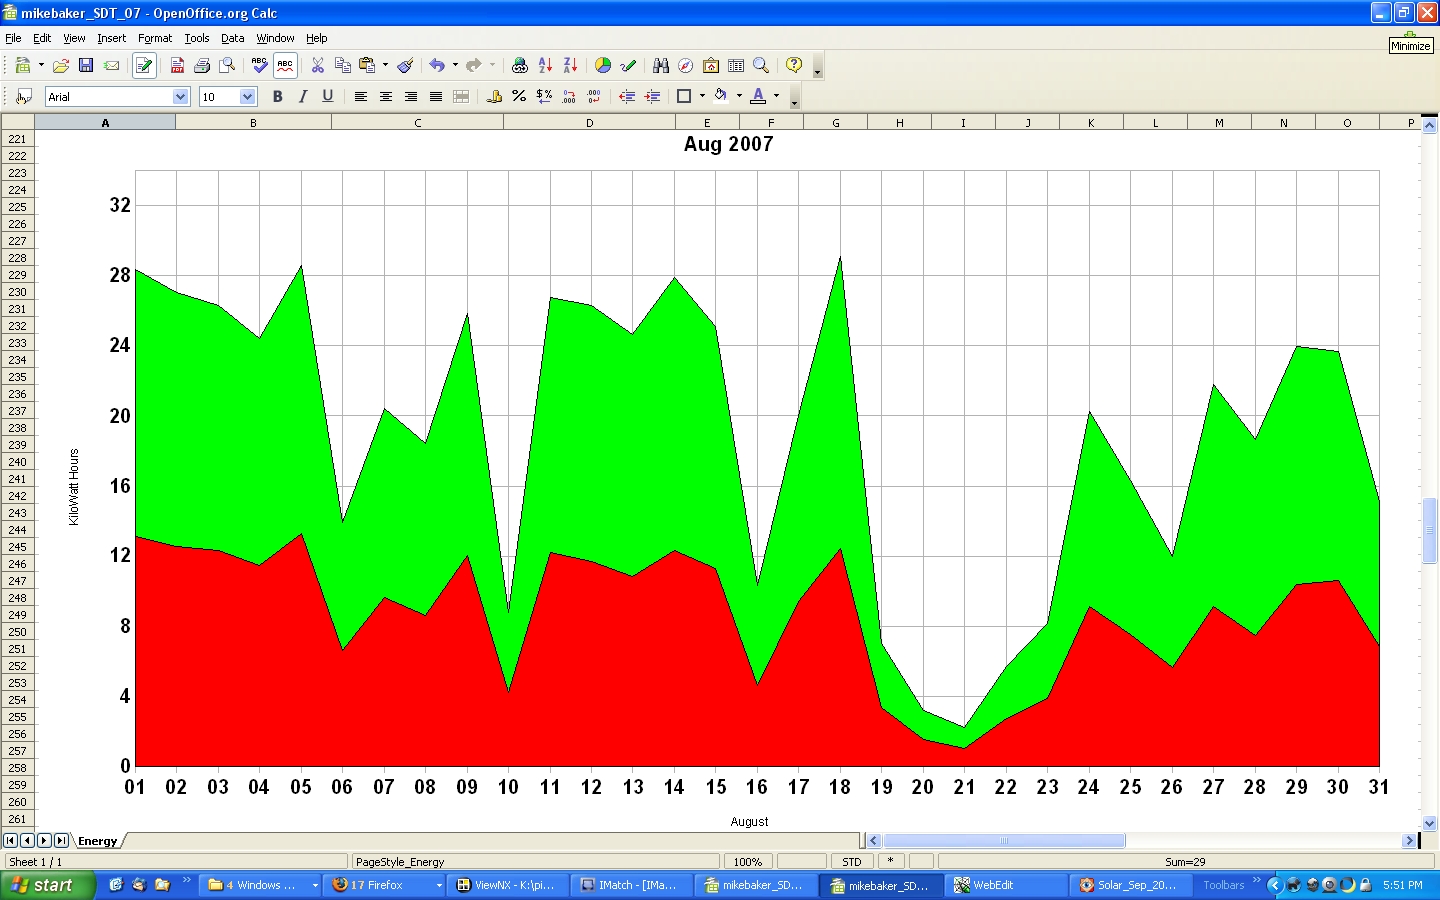Click the horizontal scrollbar thumb
Image resolution: width=1440 pixels, height=900 pixels.
tap(1003, 841)
